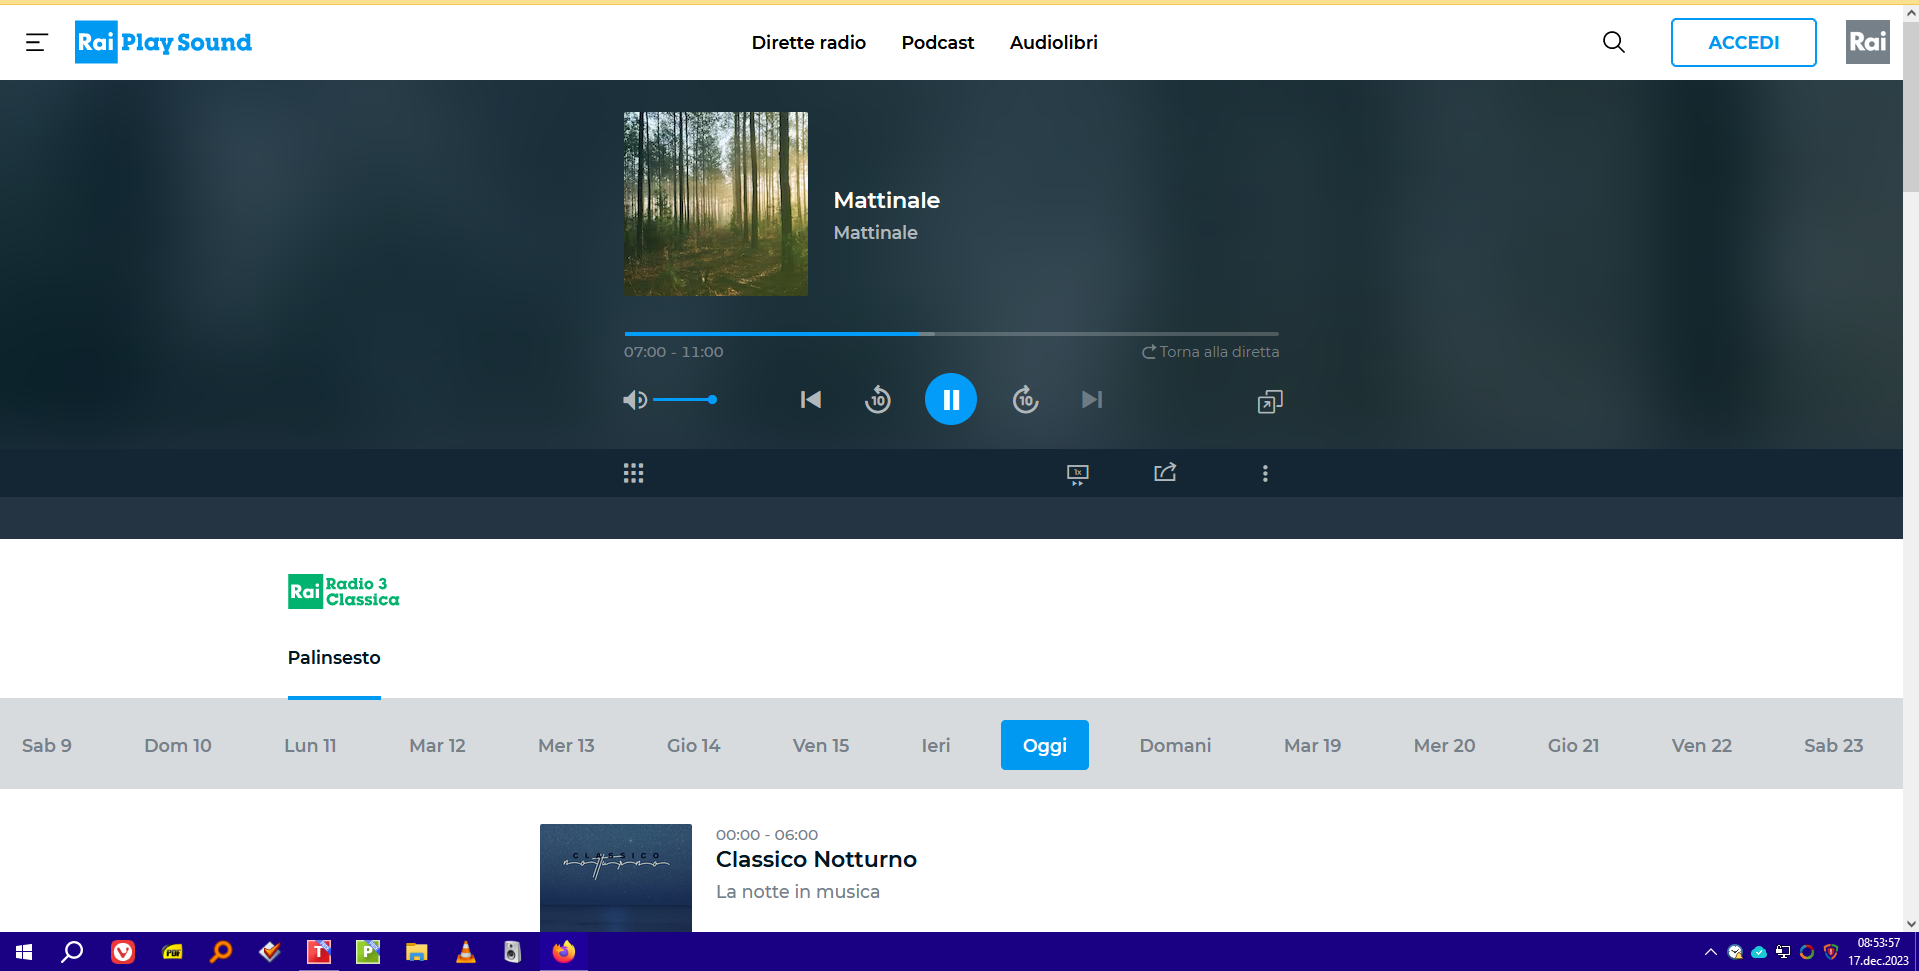The image size is (1919, 971).
Task: Click the Rai Radio 3 Classica logo
Action: coord(344,592)
